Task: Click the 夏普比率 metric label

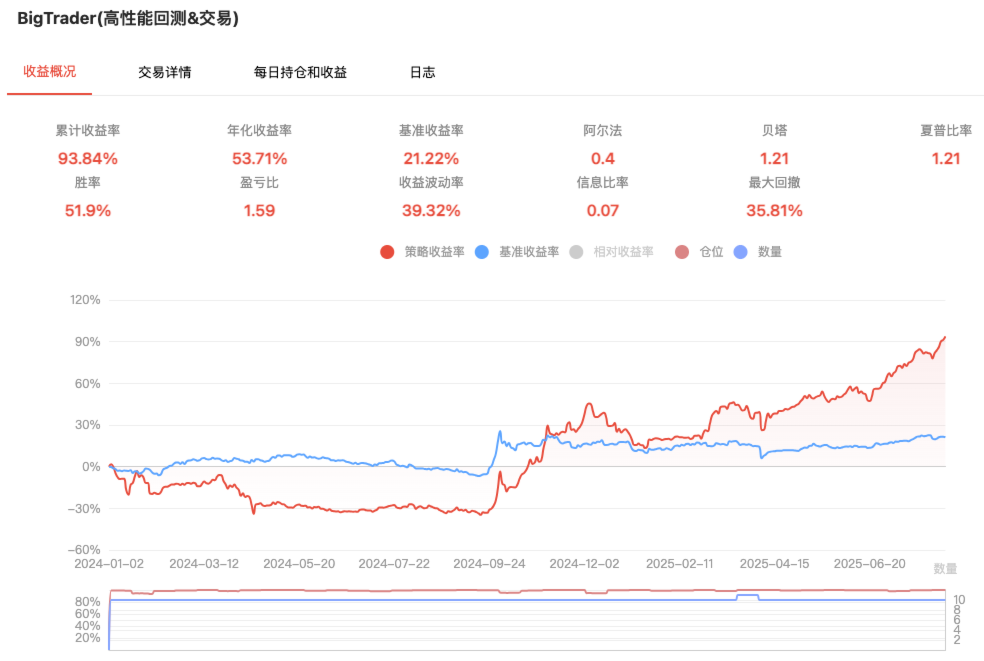Action: [x=945, y=130]
